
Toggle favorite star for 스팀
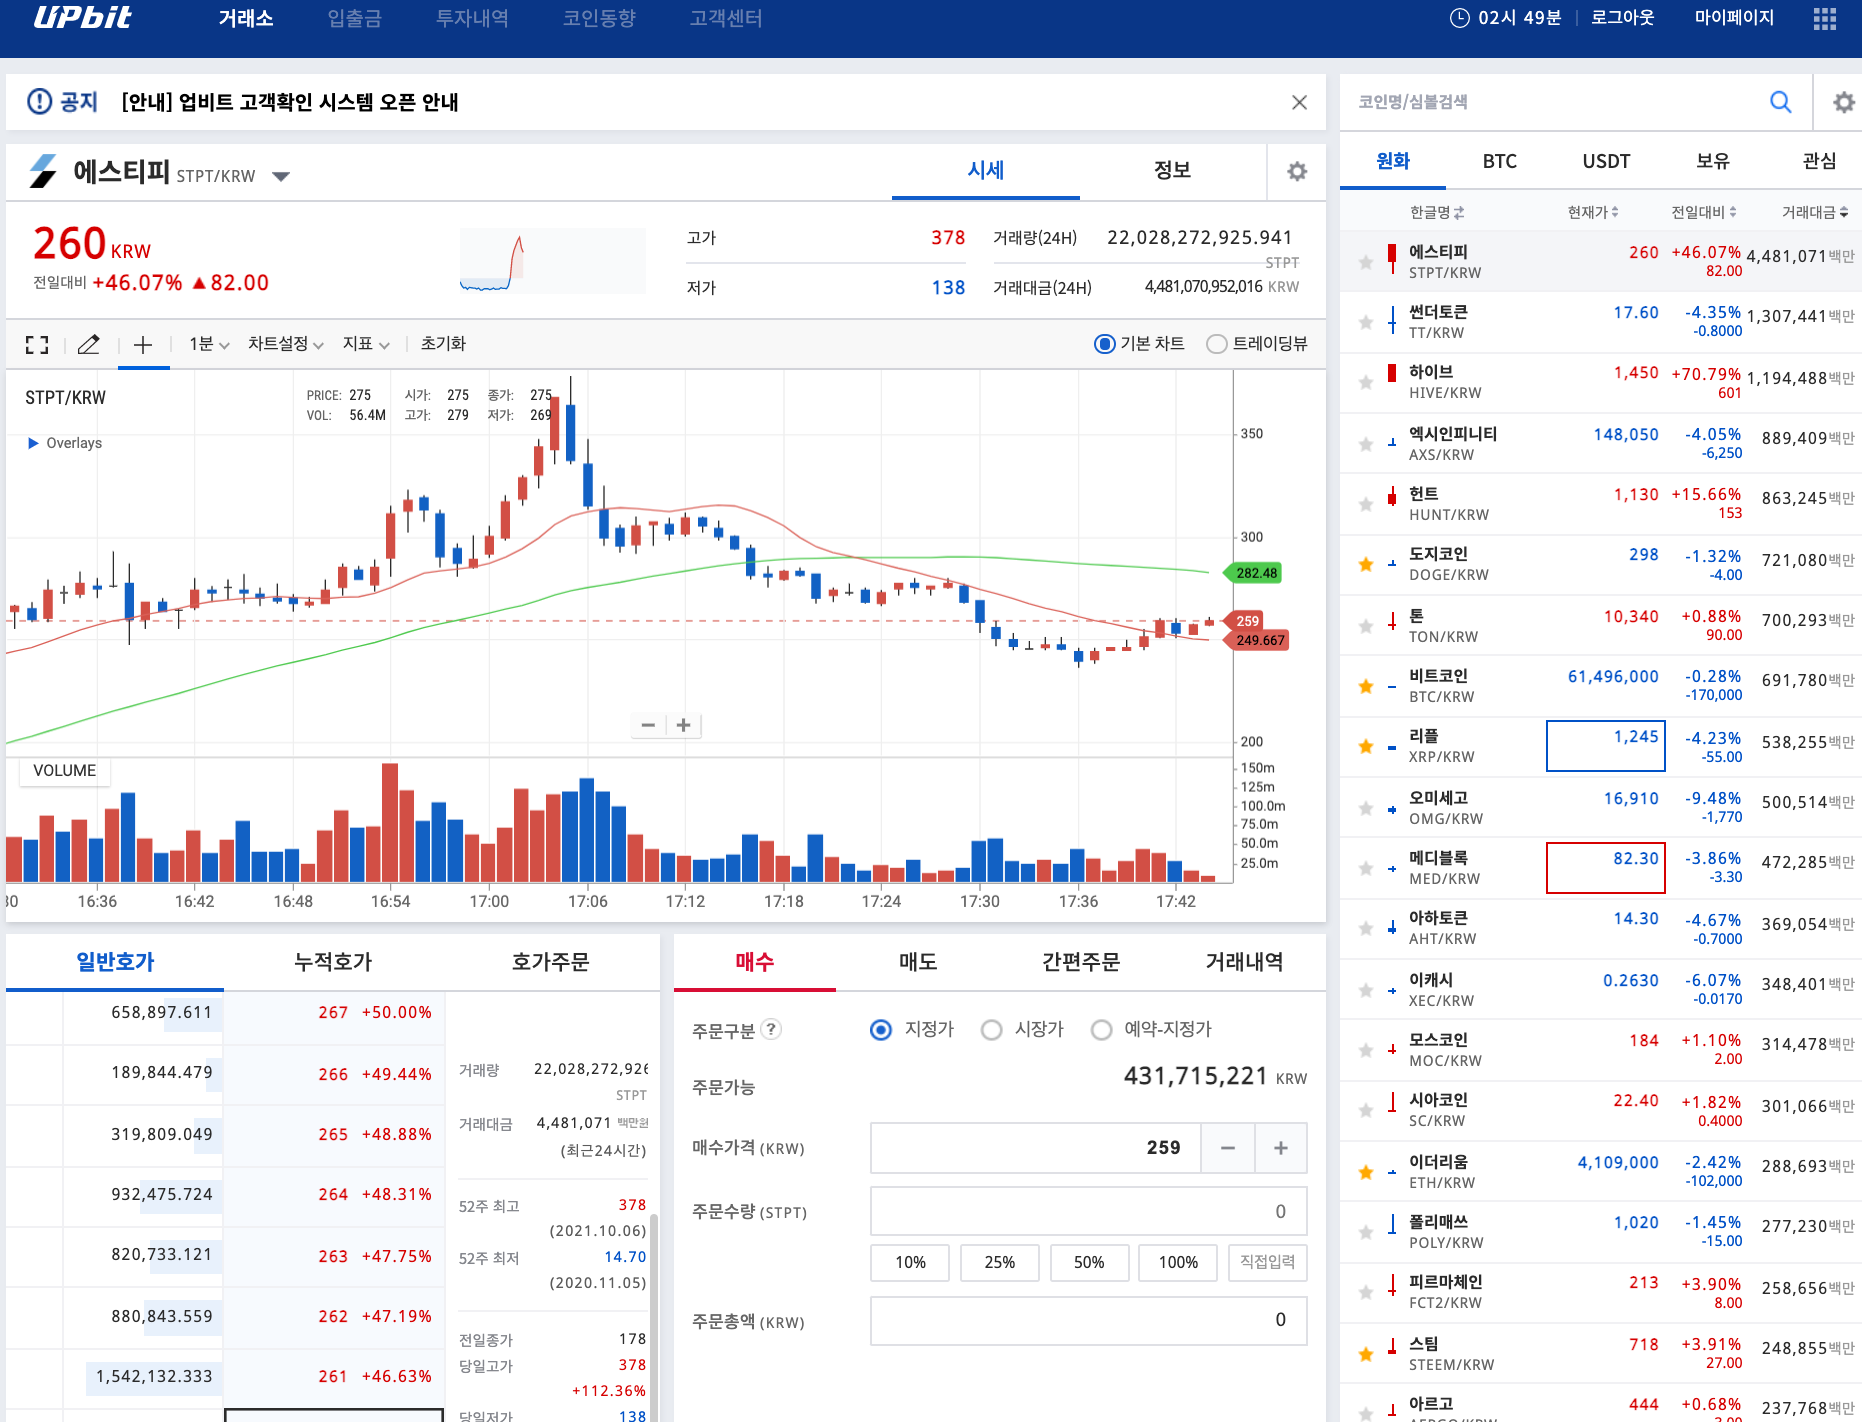point(1365,1354)
